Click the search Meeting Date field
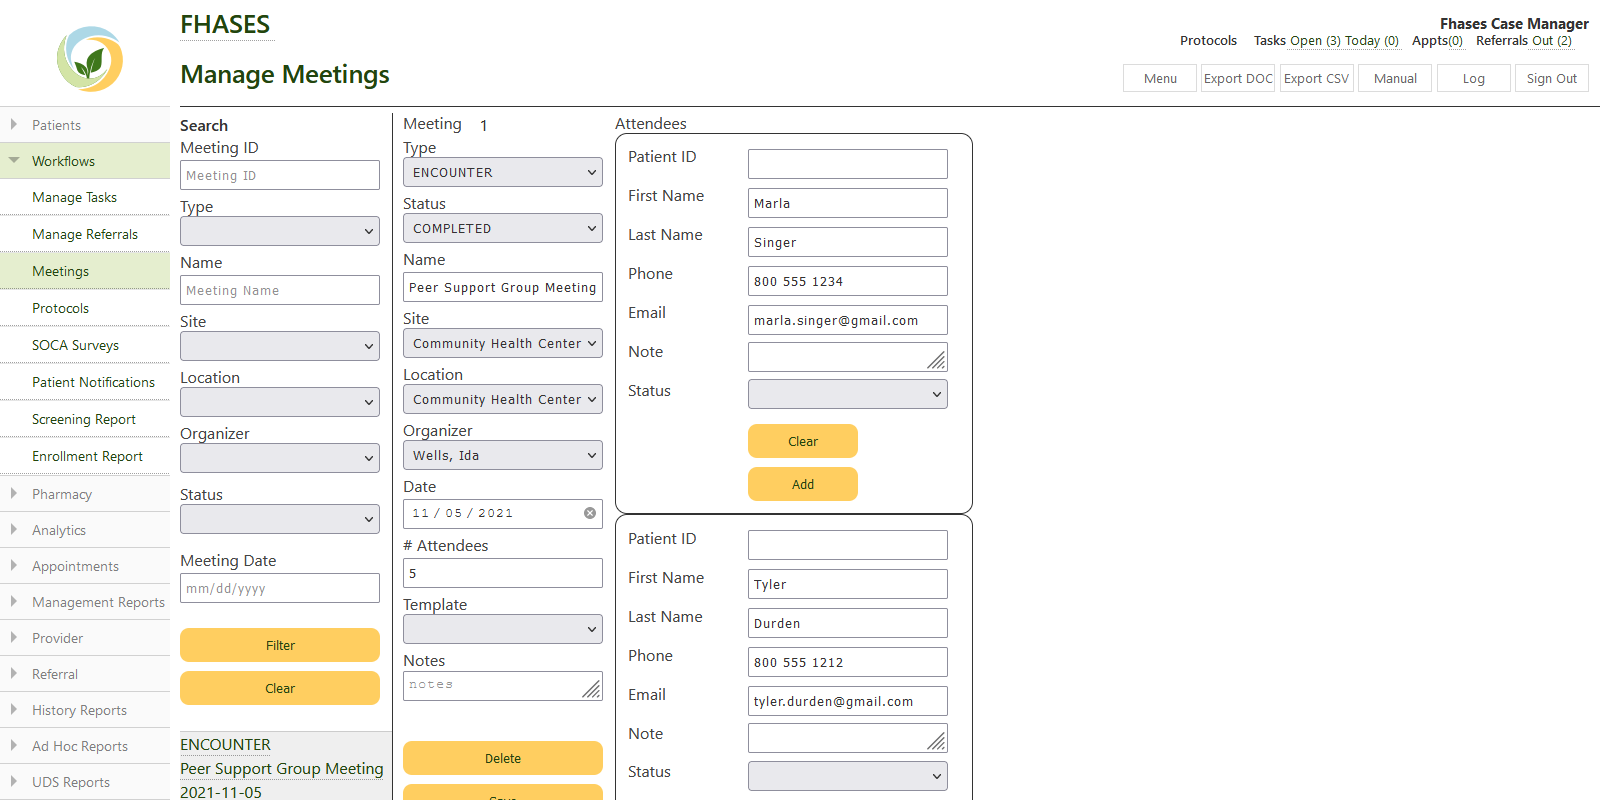Viewport: 1600px width, 800px height. pyautogui.click(x=280, y=588)
